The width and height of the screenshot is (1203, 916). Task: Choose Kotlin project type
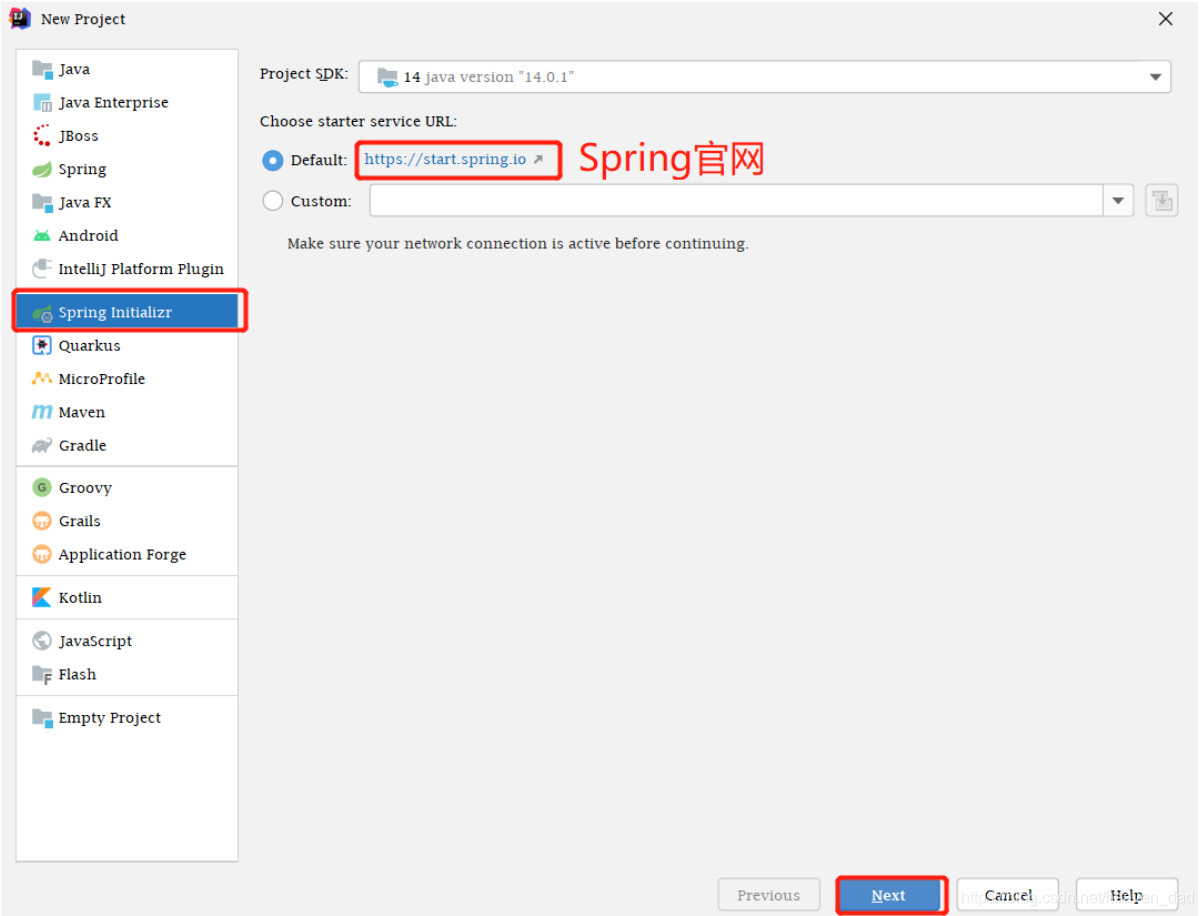coord(127,598)
